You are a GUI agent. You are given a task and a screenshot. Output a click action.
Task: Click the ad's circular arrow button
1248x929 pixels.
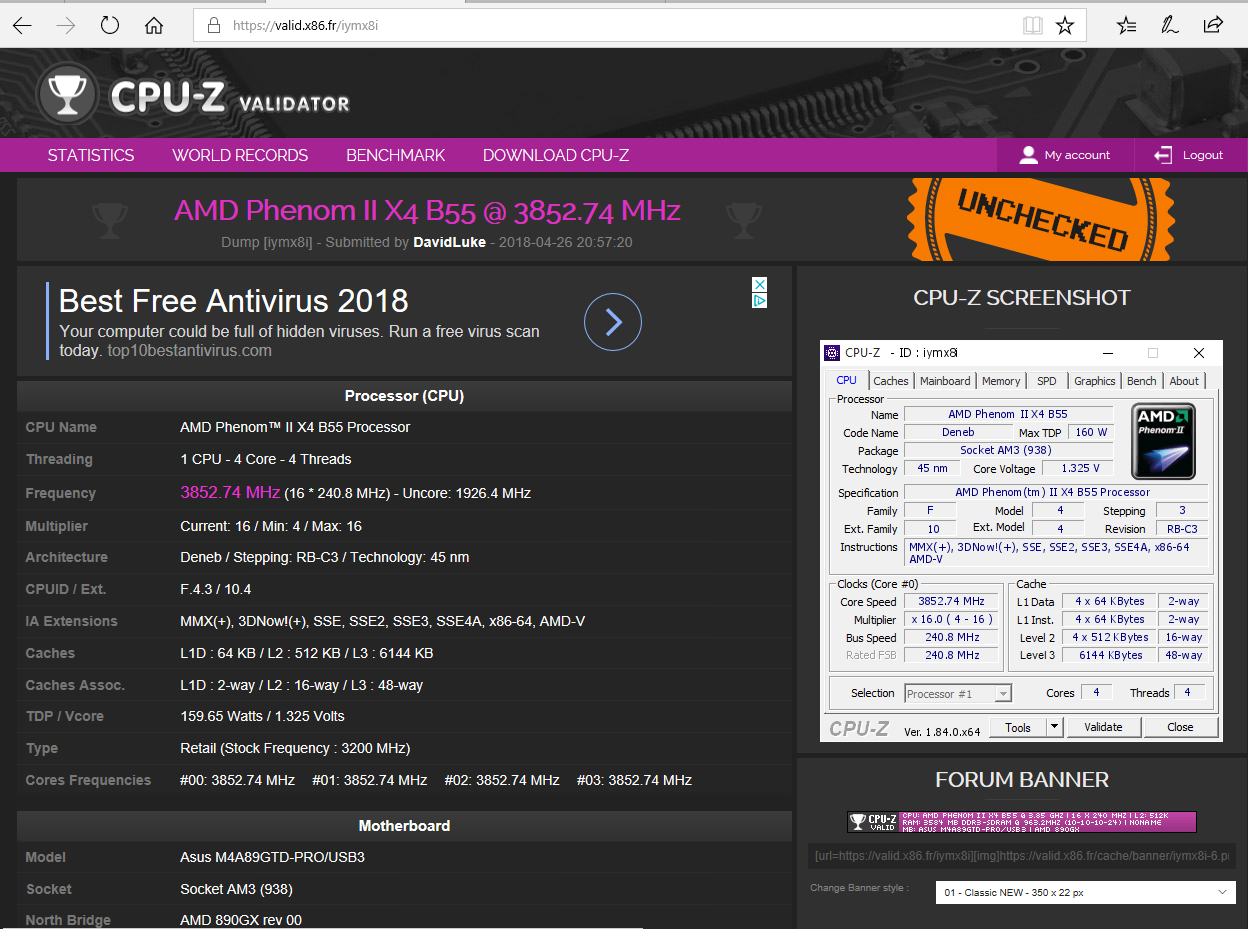click(613, 322)
